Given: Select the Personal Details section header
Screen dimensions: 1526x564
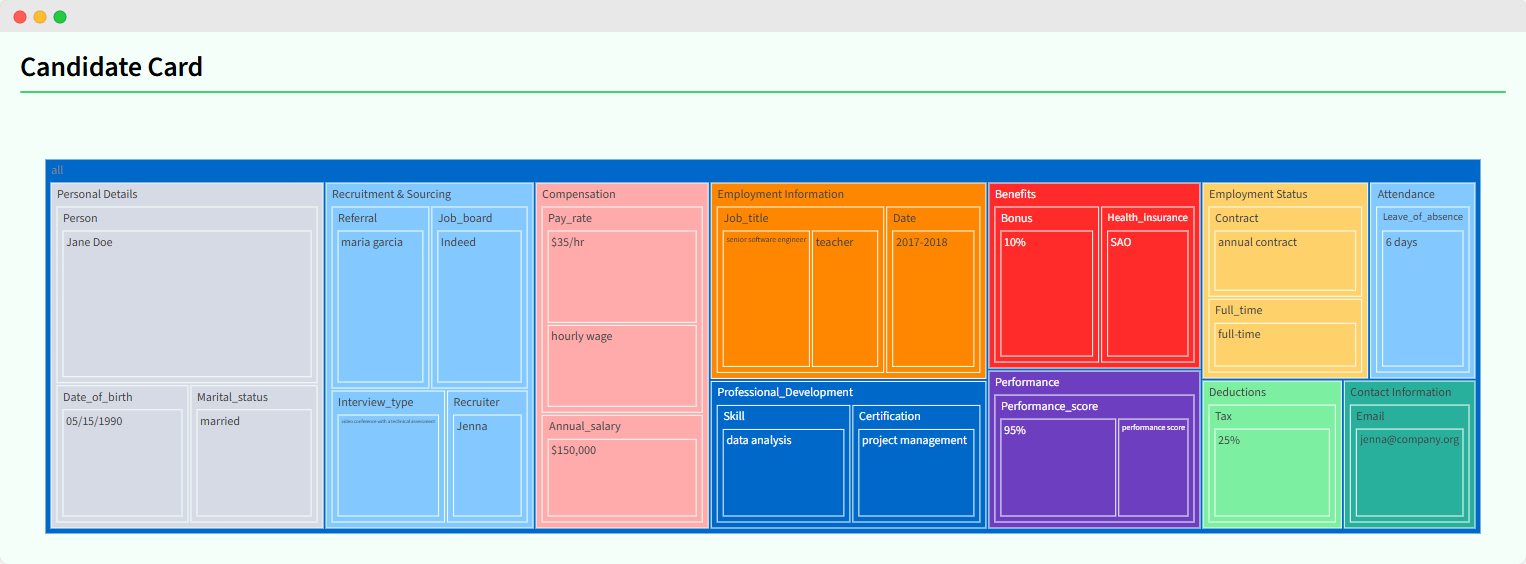Looking at the screenshot, I should [x=97, y=194].
